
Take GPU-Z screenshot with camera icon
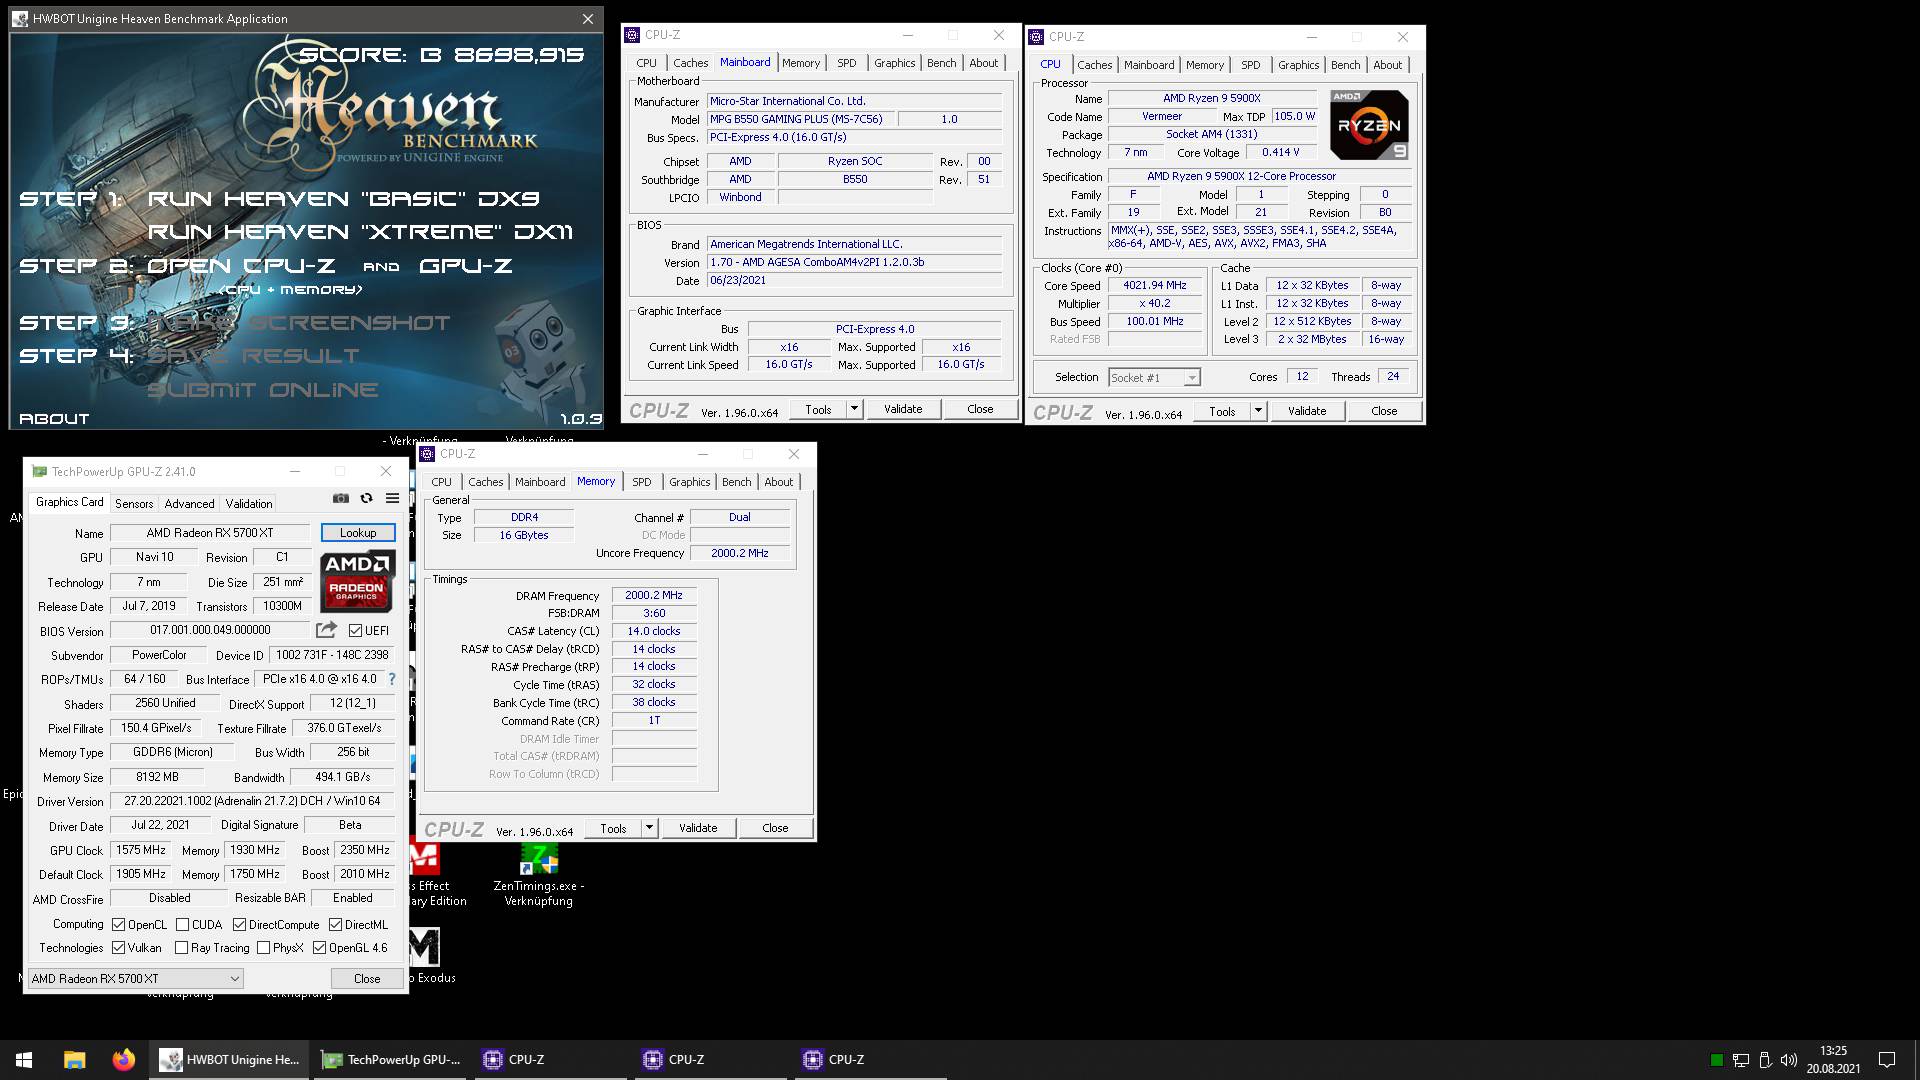[x=341, y=498]
